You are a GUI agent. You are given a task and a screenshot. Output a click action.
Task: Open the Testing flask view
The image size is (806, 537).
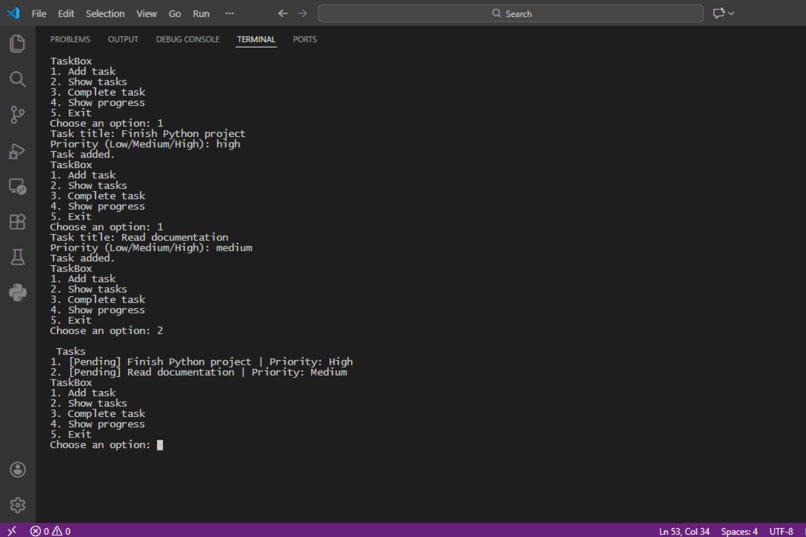click(x=17, y=257)
